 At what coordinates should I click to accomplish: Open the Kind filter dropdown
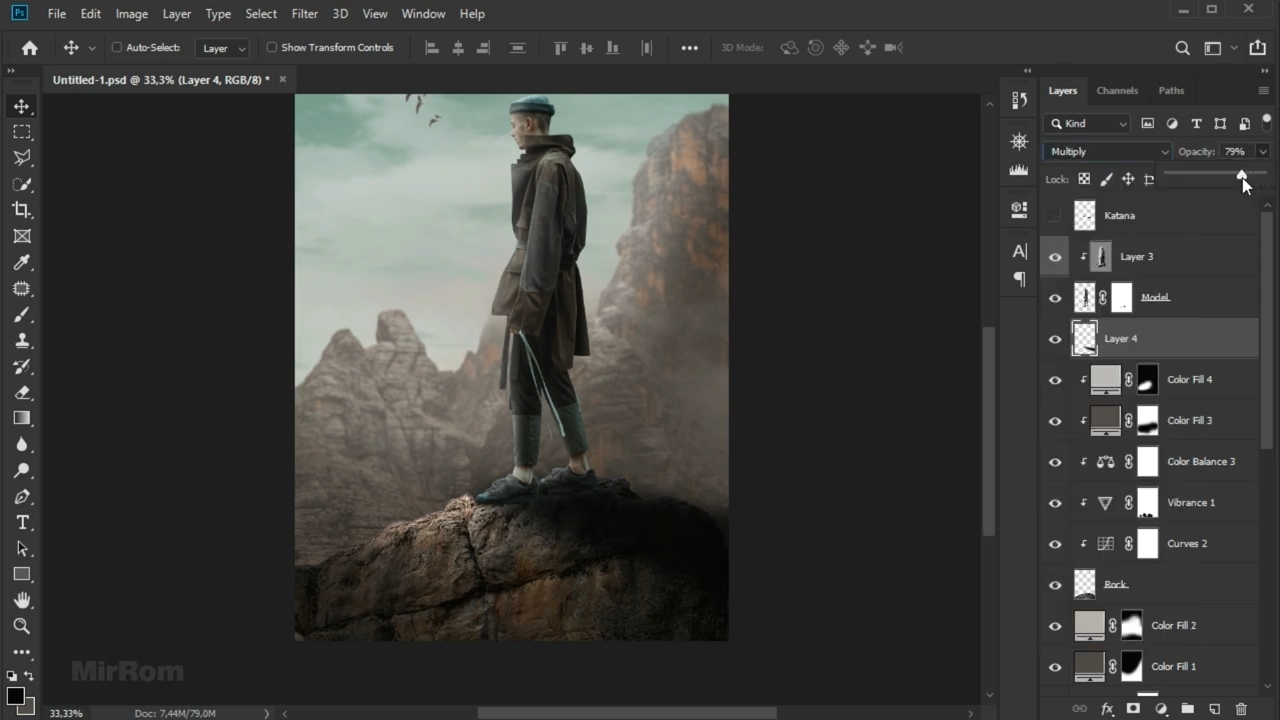pyautogui.click(x=1087, y=124)
